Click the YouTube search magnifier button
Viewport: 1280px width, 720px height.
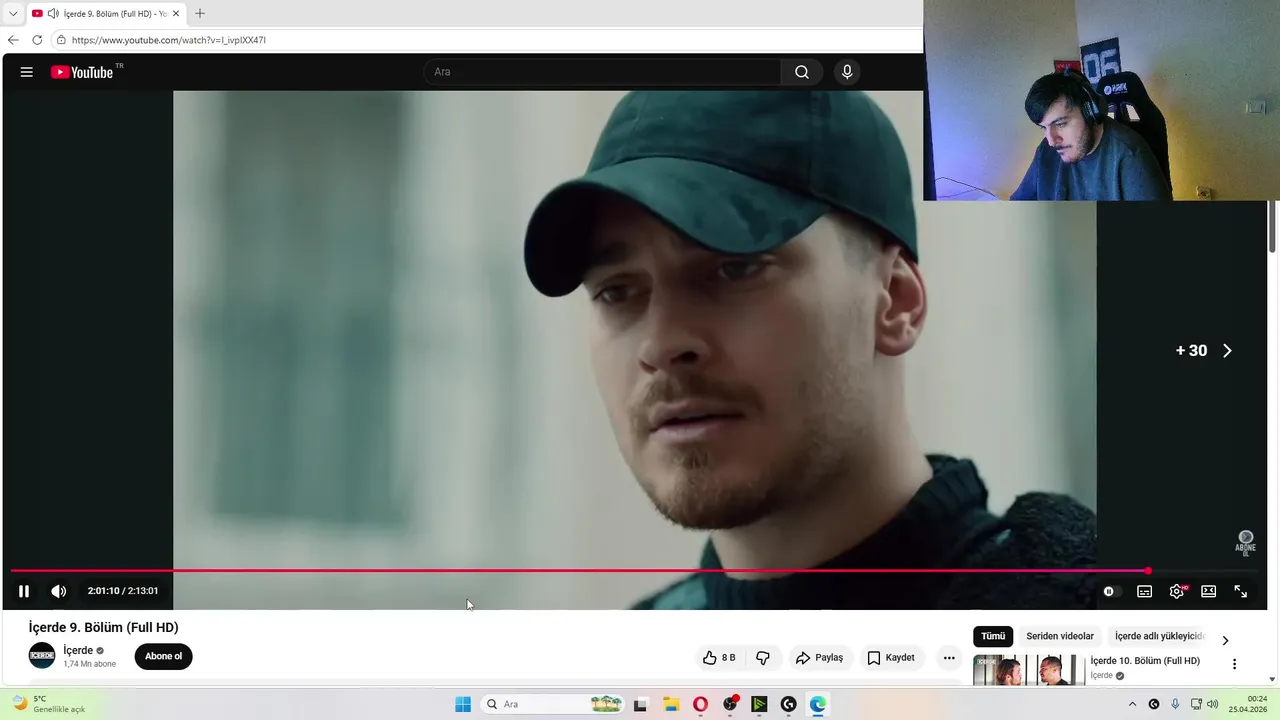[x=802, y=72]
